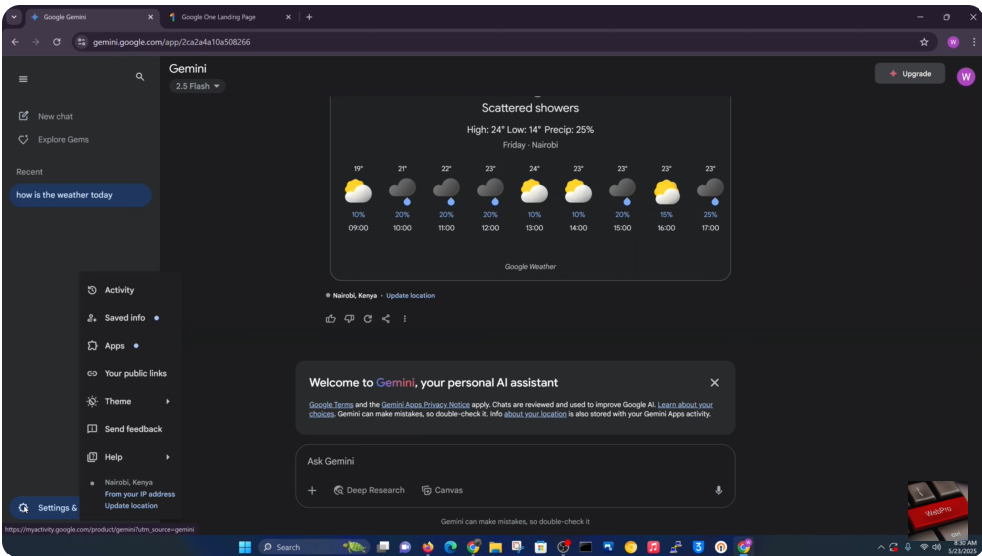Share the weather response

pyautogui.click(x=386, y=319)
